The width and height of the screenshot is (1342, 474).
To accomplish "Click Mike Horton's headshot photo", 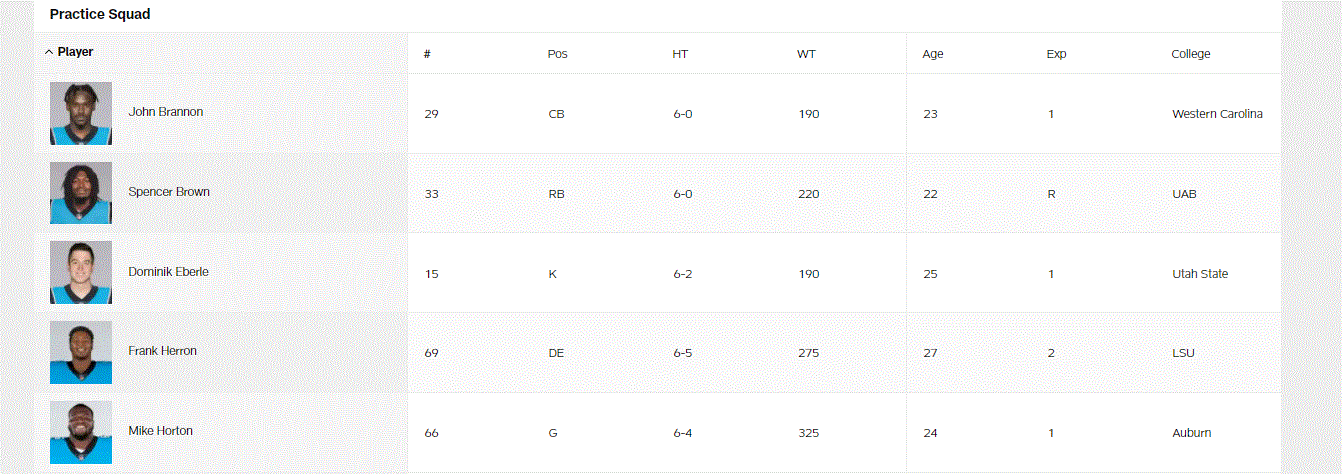I will pyautogui.click(x=81, y=432).
